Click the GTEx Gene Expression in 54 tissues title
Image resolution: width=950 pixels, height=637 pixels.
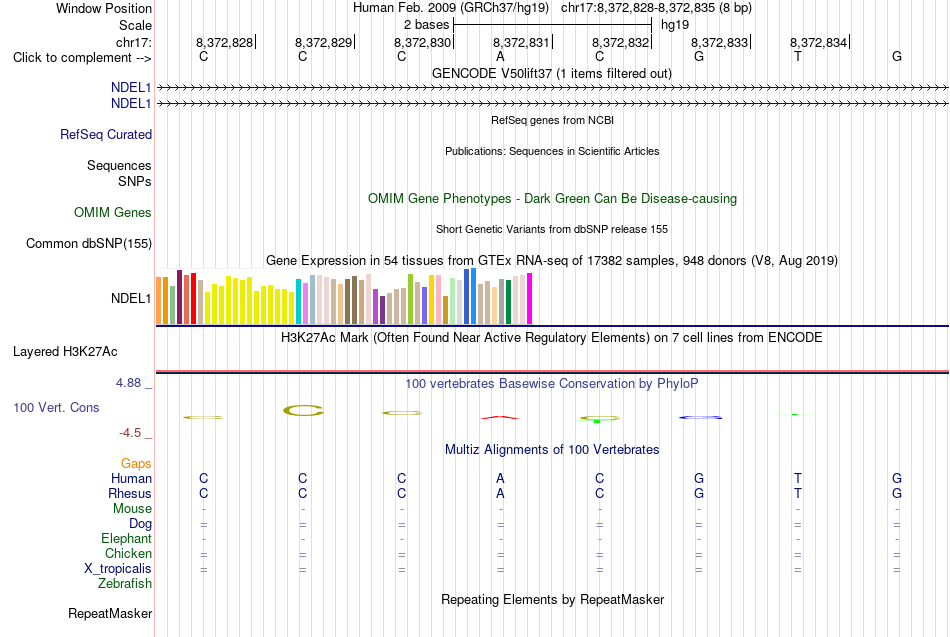point(552,261)
